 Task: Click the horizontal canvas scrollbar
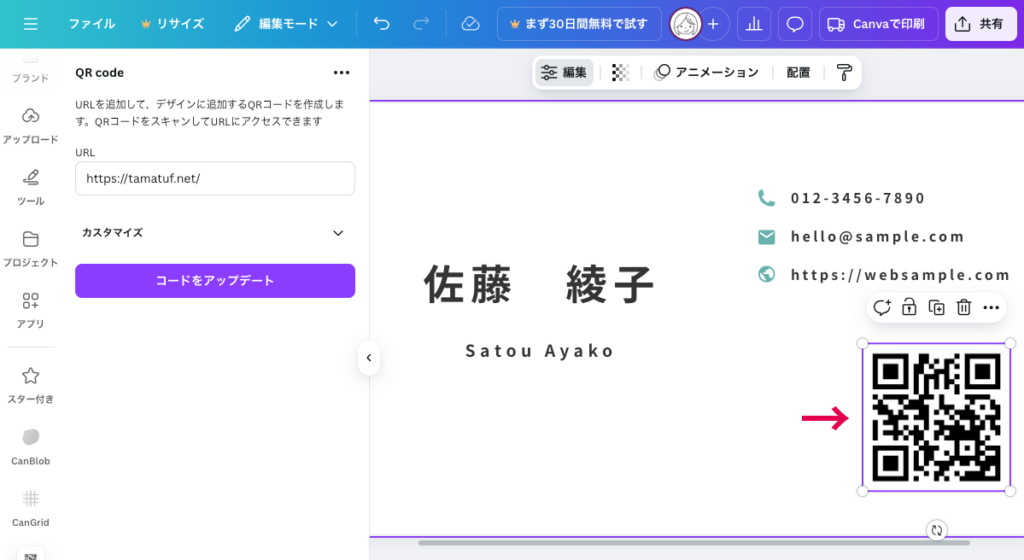694,542
